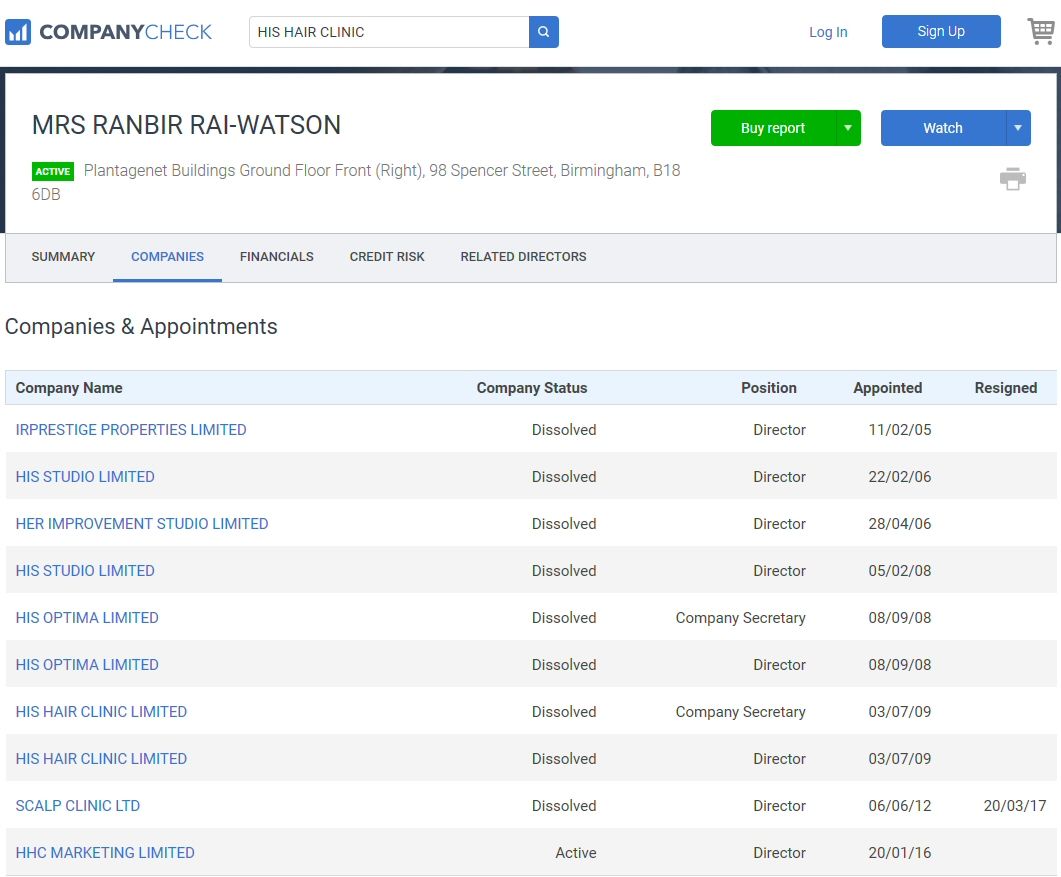1061x877 pixels.
Task: Open HIS HAIR CLINIC LIMITED Director row link
Action: (x=101, y=759)
